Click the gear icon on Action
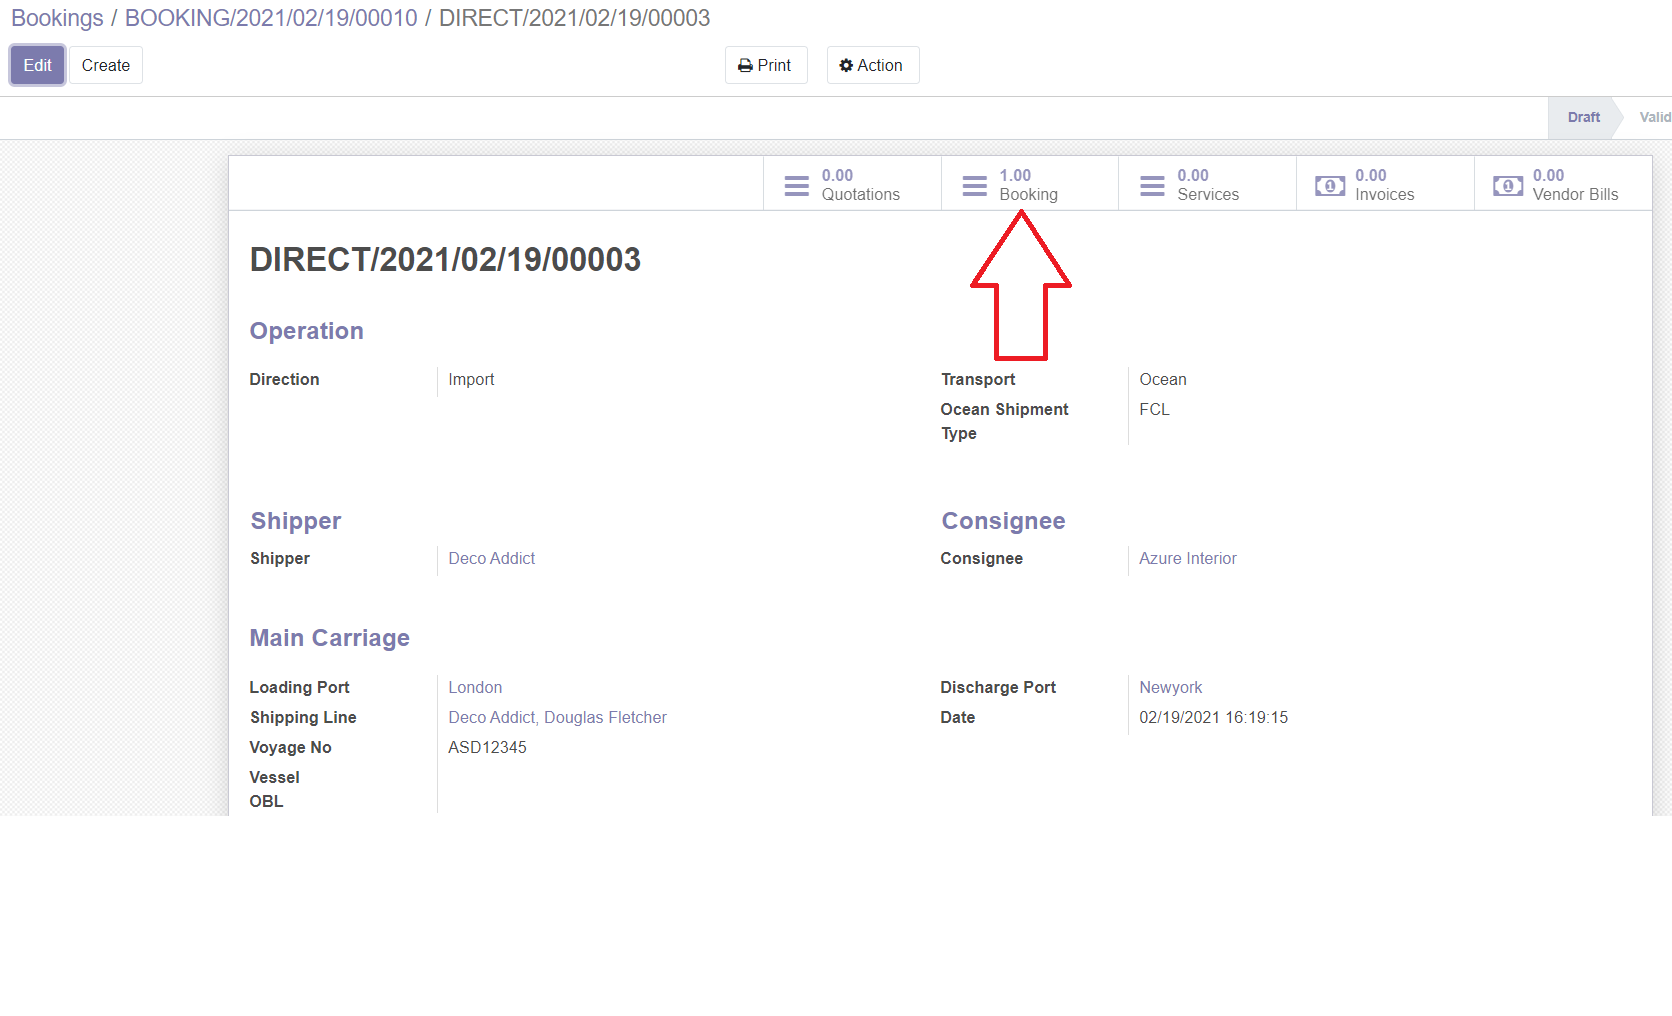The image size is (1672, 1016). 846,66
